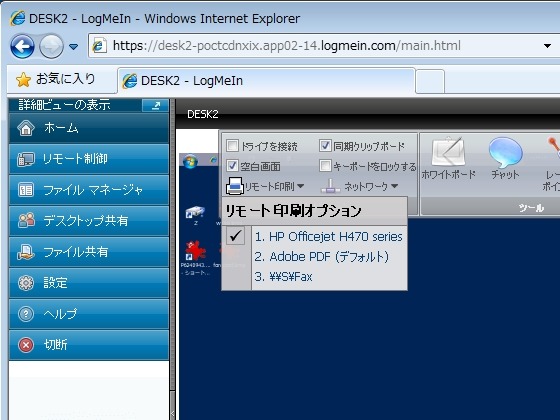Open a new blank browser tab
Viewport: 560px width, 420px height.
tap(430, 81)
